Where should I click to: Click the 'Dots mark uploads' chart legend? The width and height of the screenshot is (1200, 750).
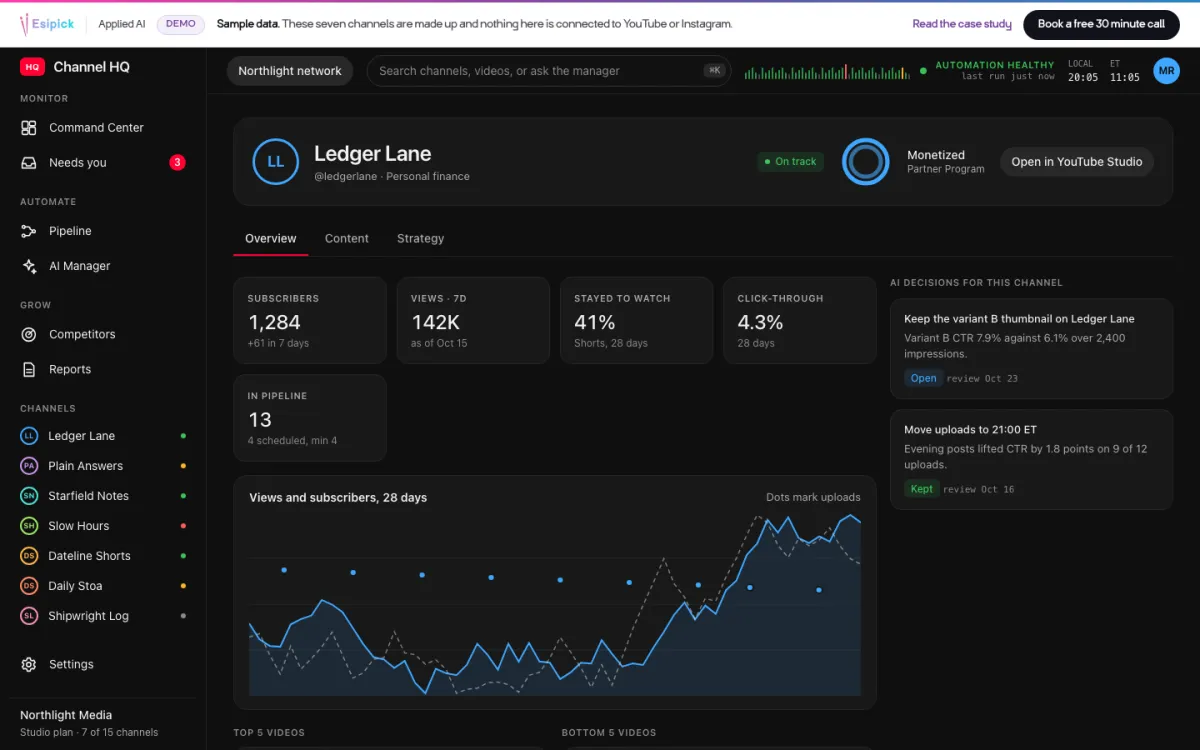tap(813, 497)
